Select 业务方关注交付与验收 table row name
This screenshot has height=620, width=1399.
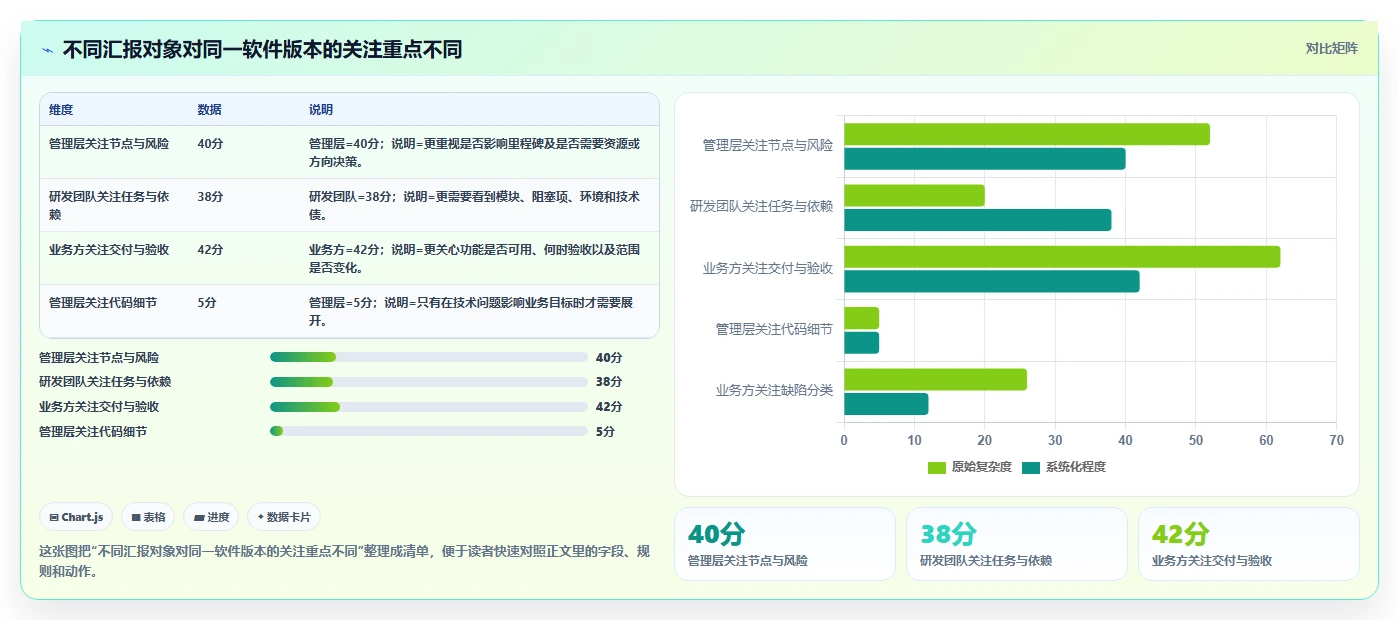(109, 250)
